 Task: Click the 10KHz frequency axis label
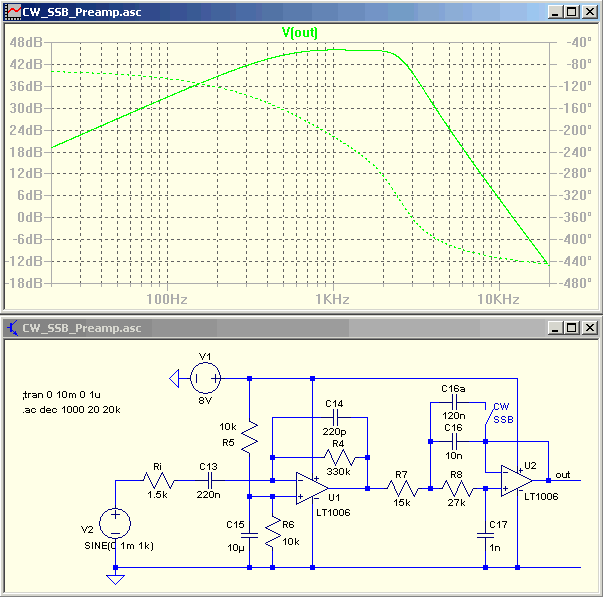[x=498, y=299]
